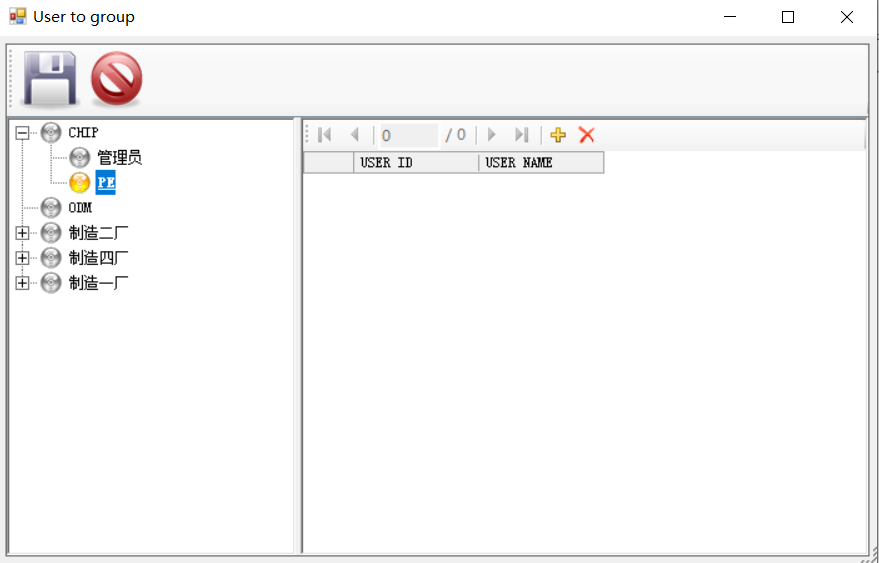Collapse the CHIP tree node

(23, 133)
